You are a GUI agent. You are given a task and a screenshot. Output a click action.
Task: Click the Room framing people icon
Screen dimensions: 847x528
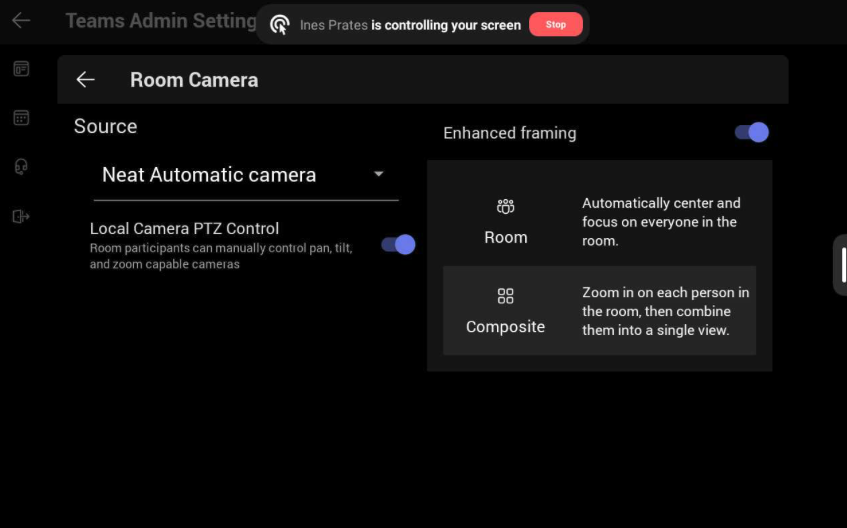pos(505,207)
